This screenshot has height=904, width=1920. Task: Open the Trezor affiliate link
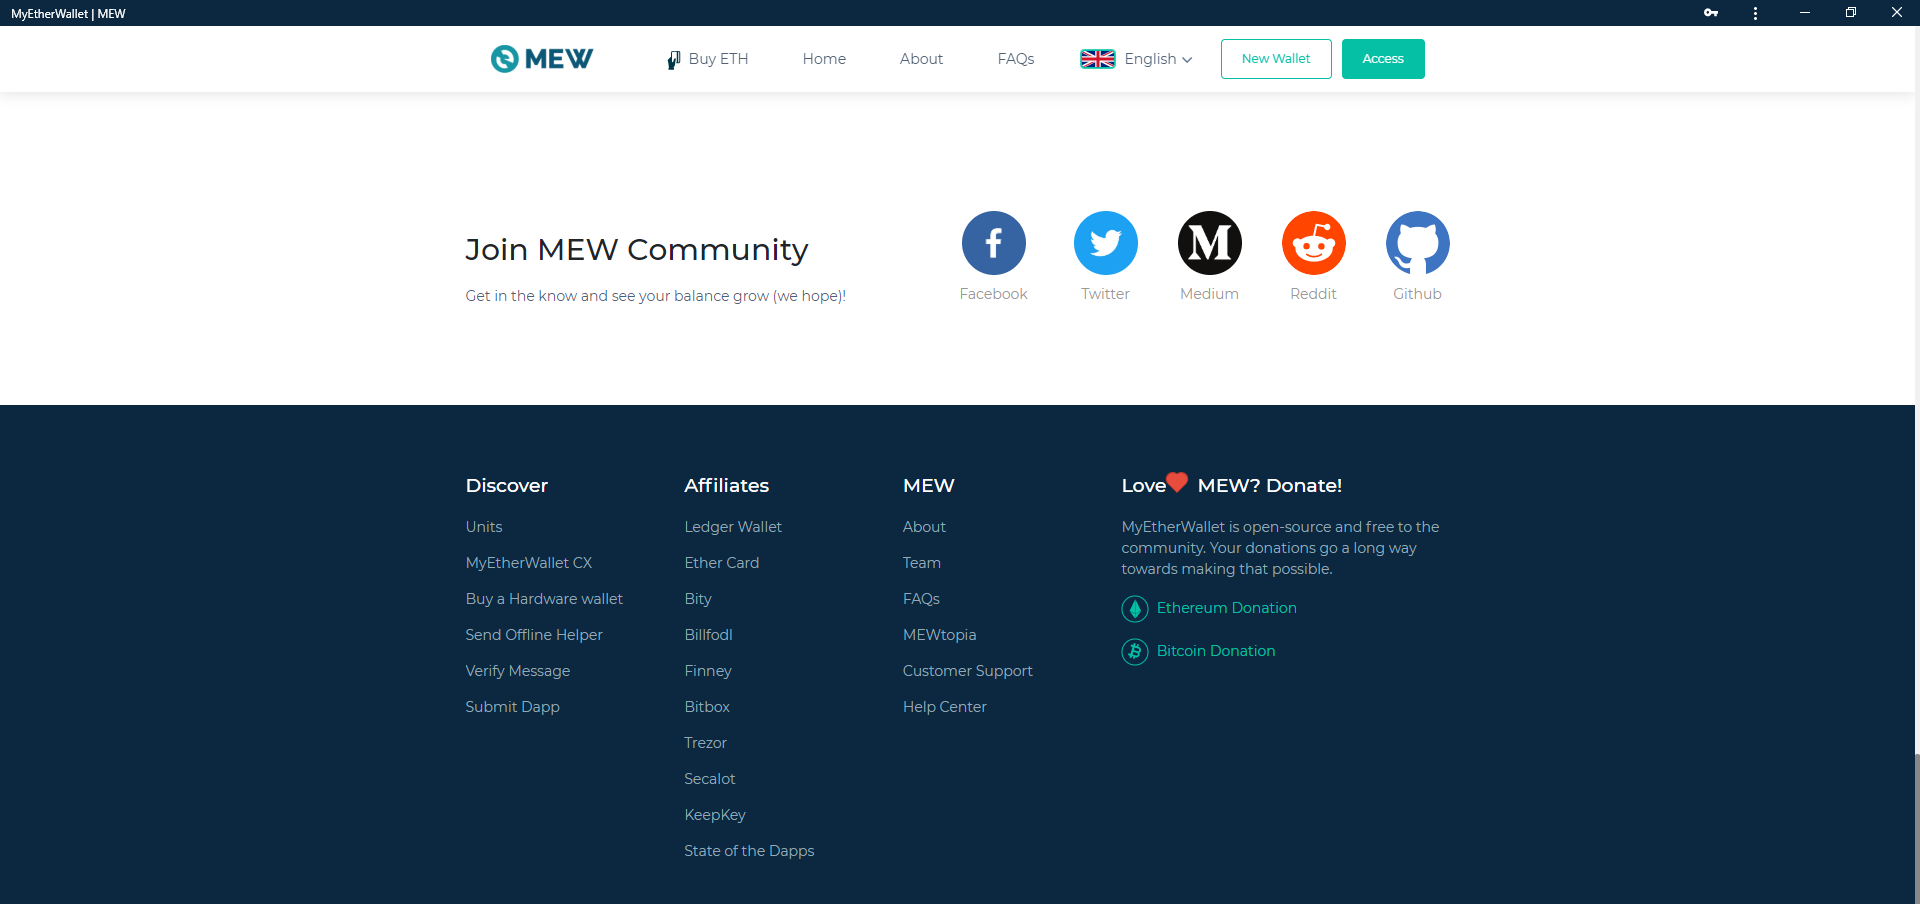click(705, 743)
